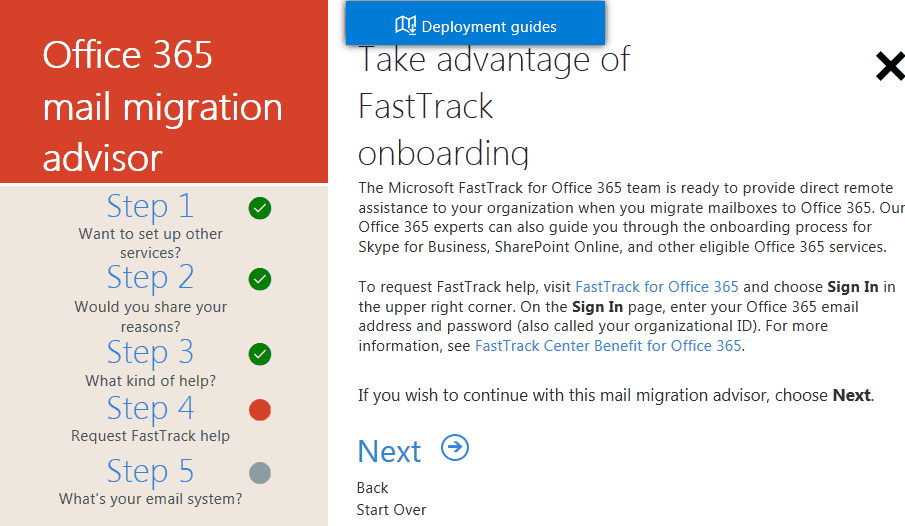This screenshot has height=526, width=905.
Task: Click 'Would you share your reasons?' text
Action: point(150,316)
